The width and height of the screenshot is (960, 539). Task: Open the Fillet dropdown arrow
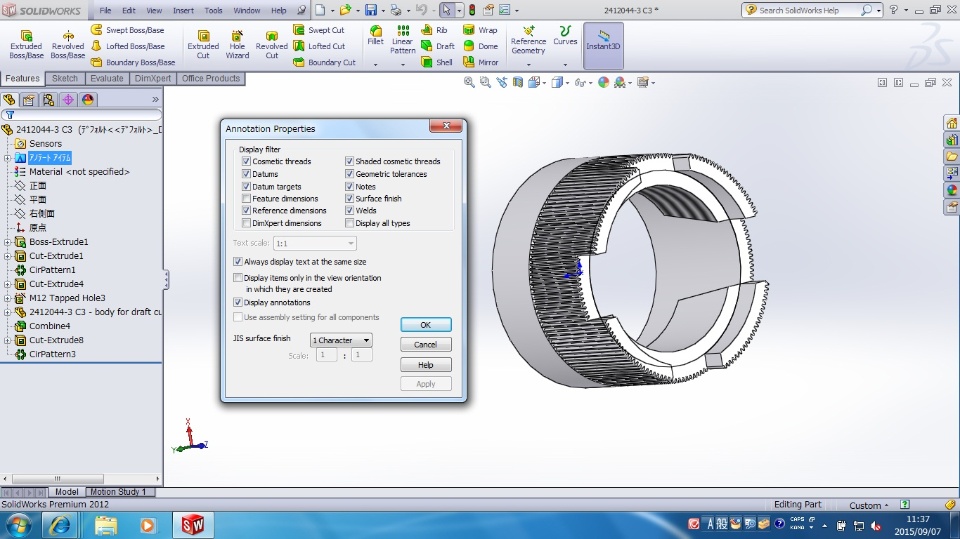[x=375, y=64]
